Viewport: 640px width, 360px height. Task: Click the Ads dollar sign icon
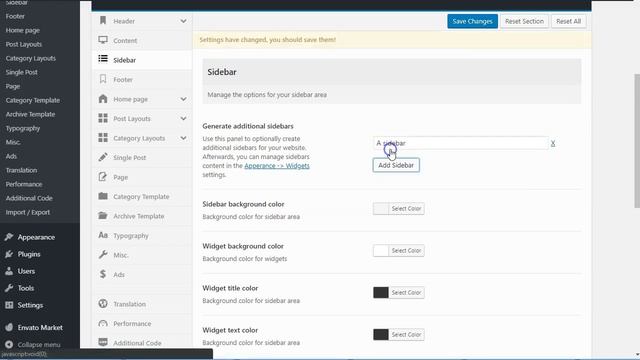(103, 274)
